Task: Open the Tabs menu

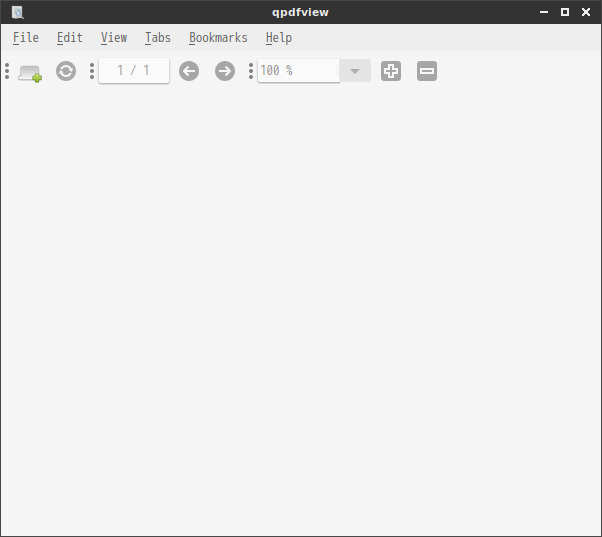Action: click(158, 38)
